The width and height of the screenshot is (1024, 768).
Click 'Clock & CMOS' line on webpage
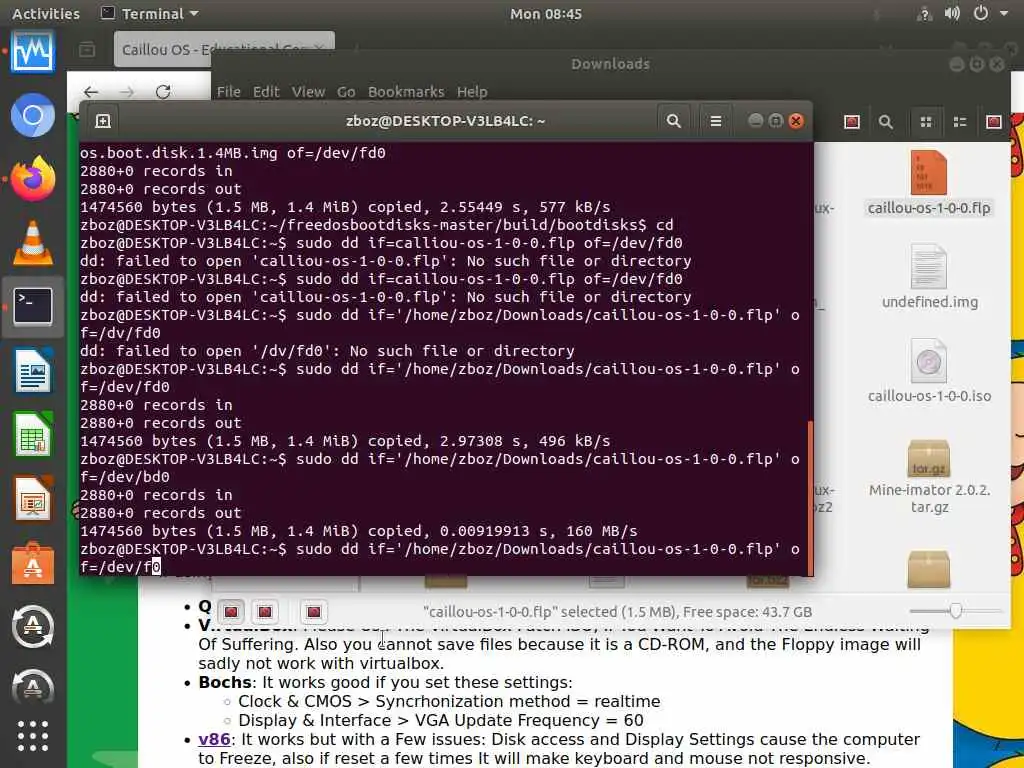click(449, 701)
